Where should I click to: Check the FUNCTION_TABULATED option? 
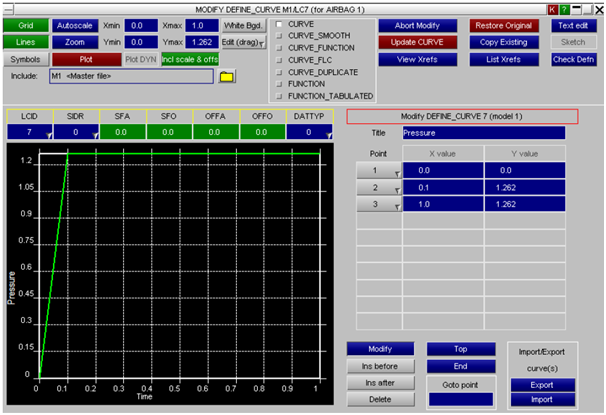click(279, 96)
